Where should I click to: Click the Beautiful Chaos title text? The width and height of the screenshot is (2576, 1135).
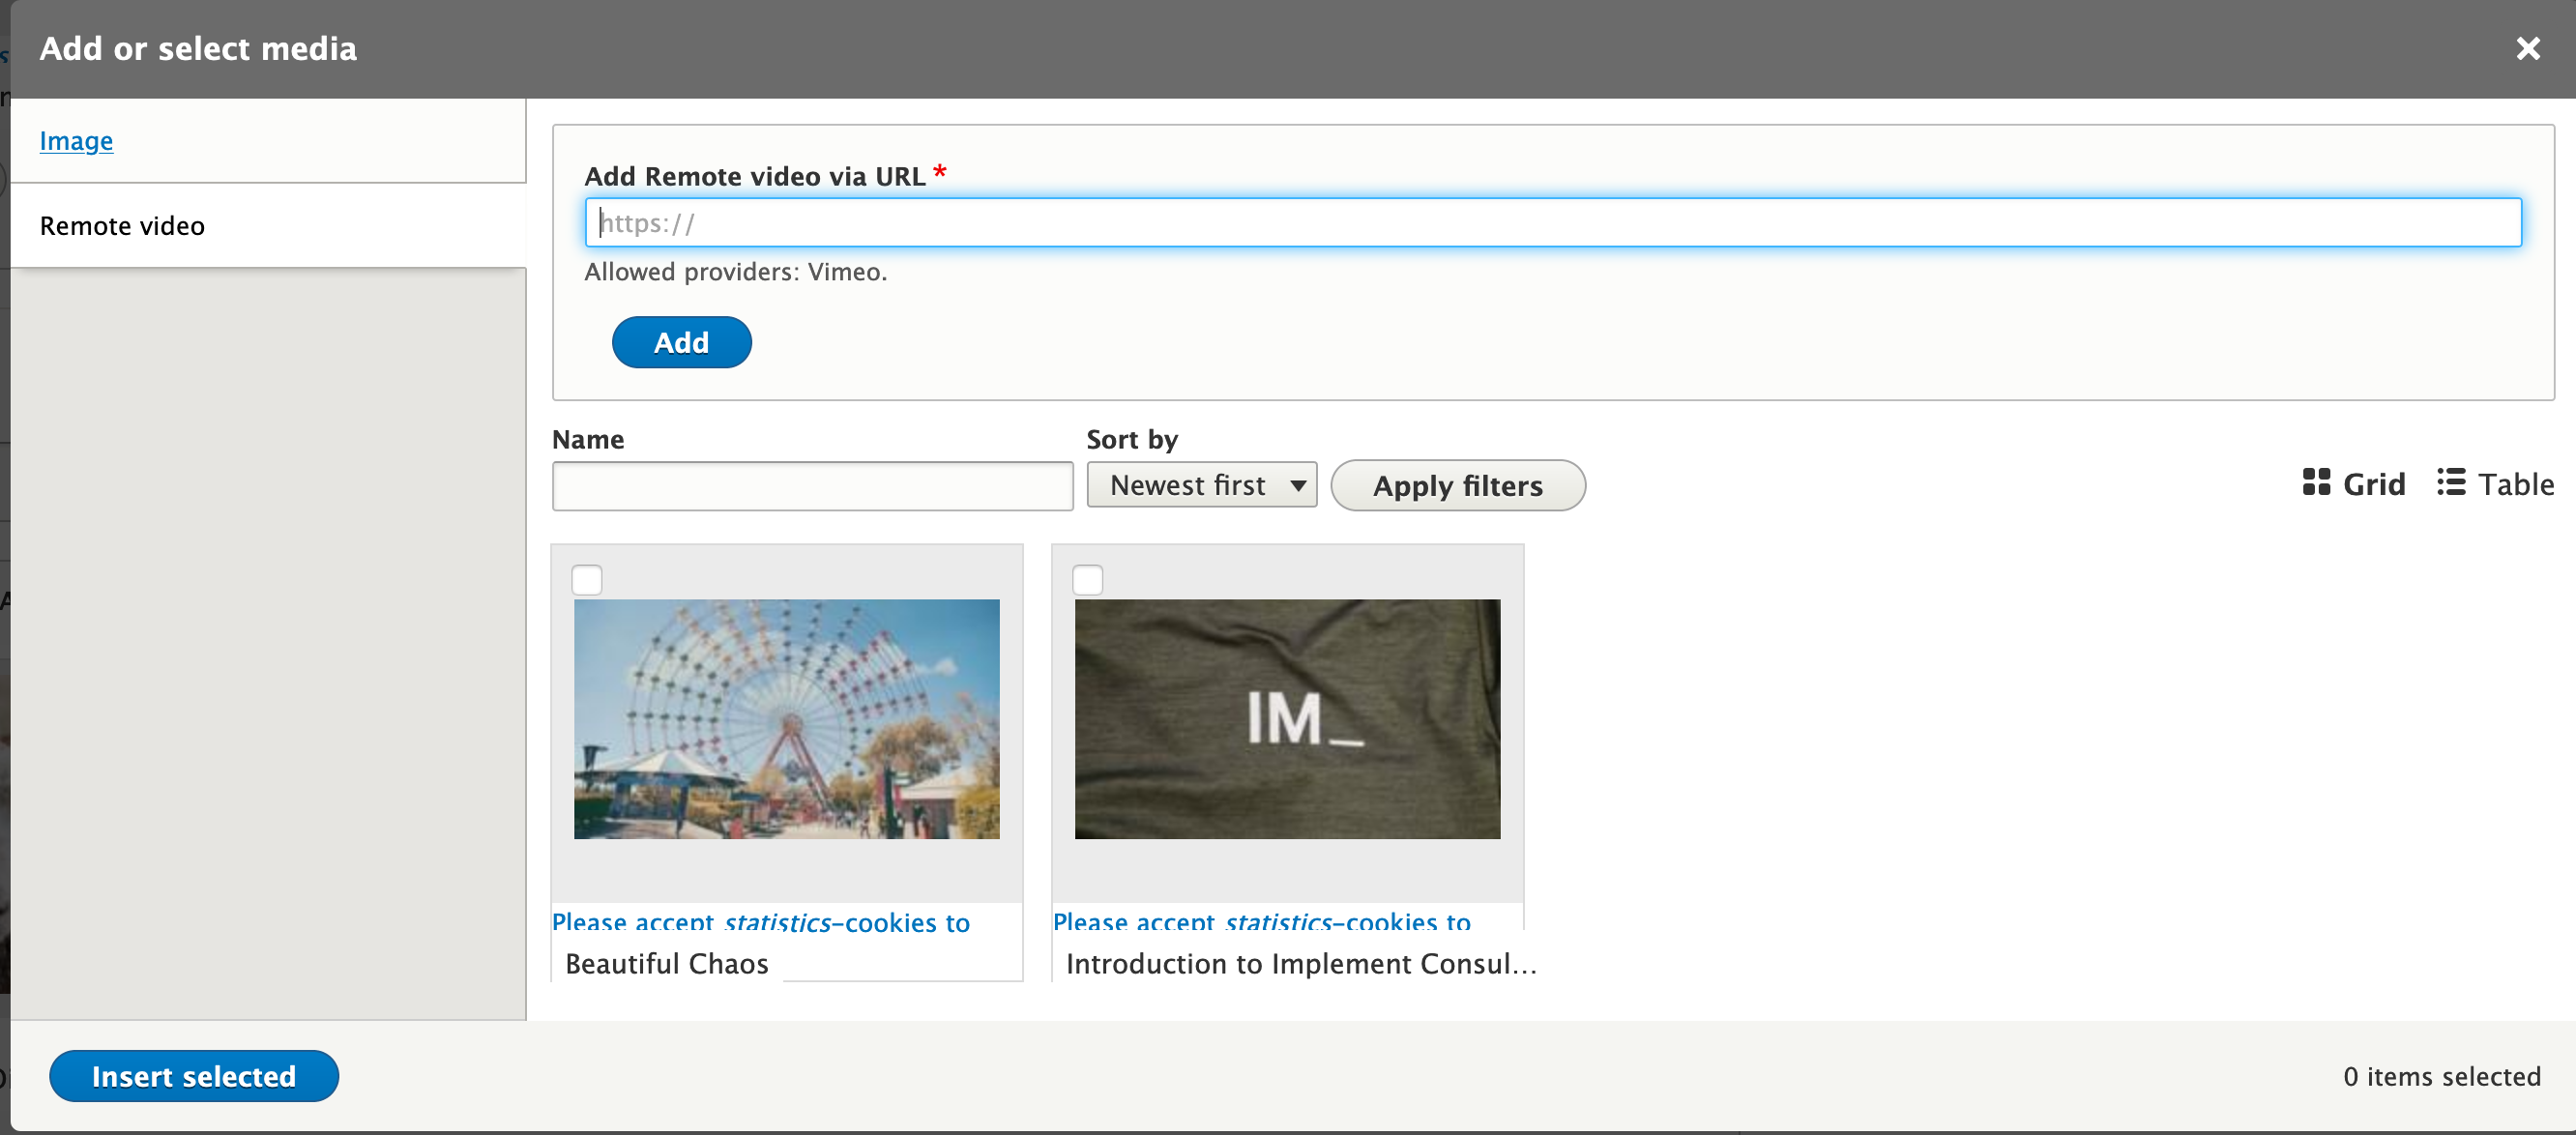[666, 963]
